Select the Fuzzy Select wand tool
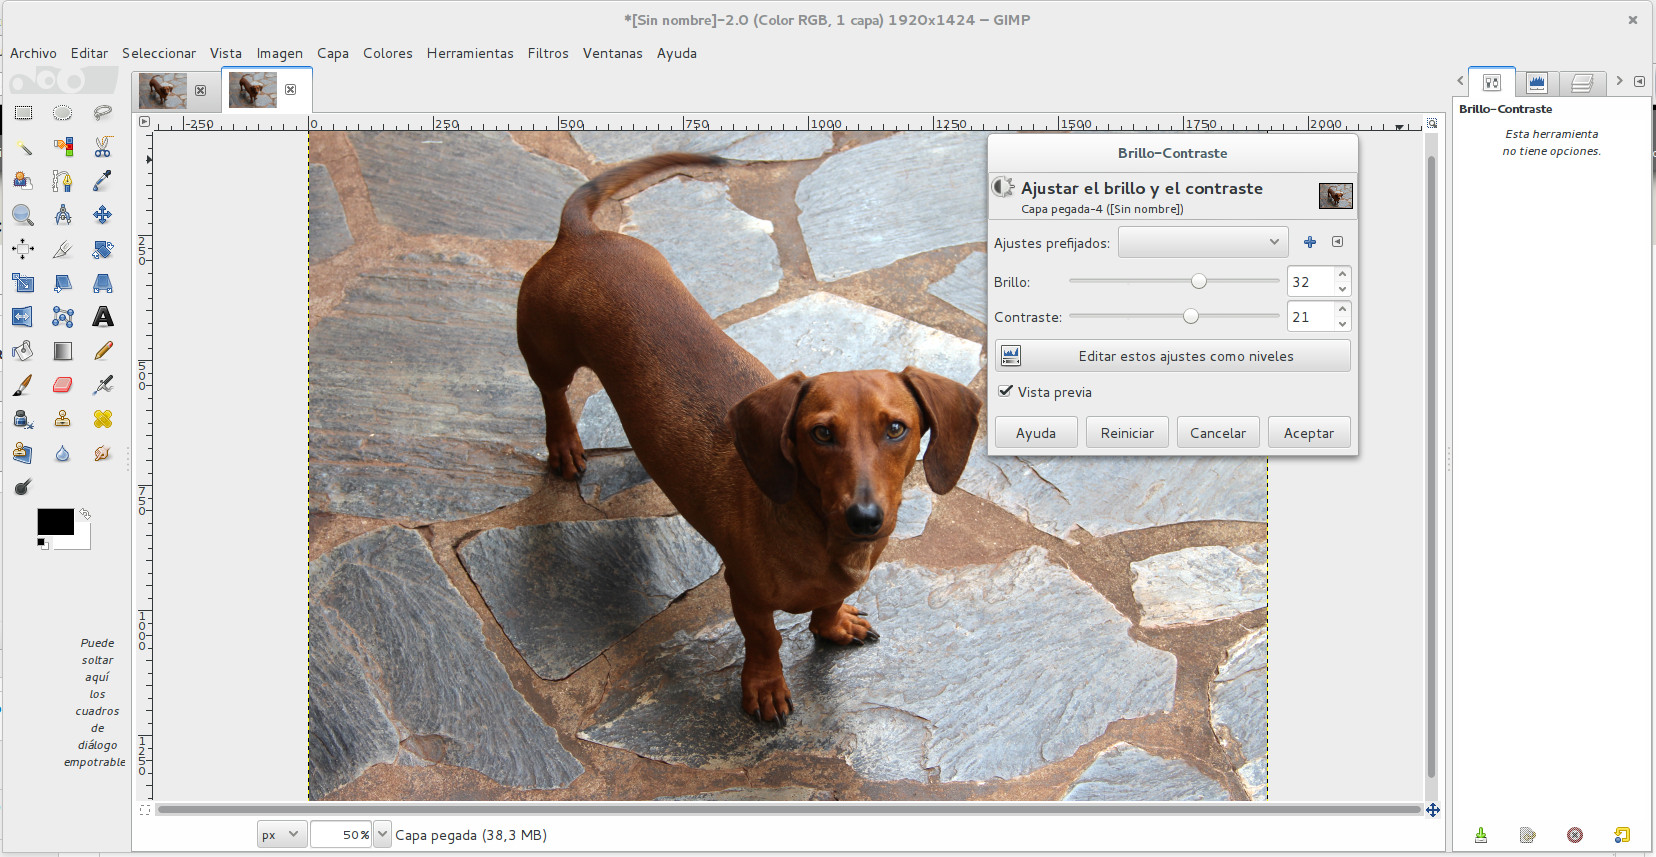1656x857 pixels. point(23,147)
